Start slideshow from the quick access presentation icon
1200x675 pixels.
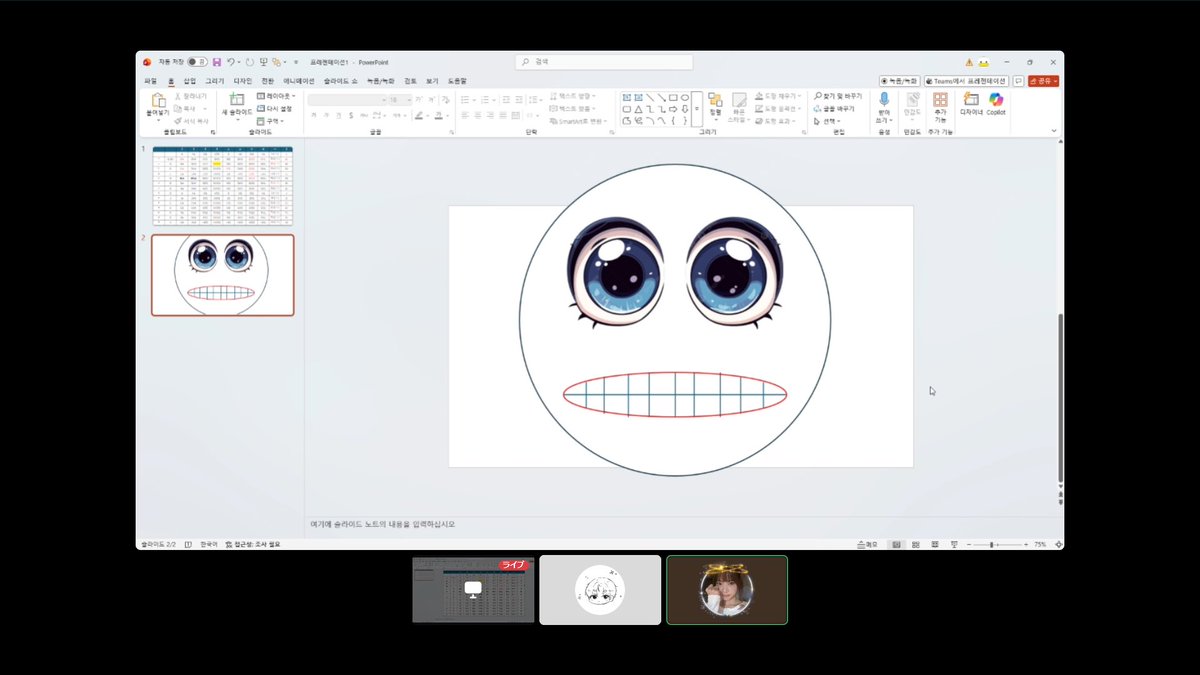pyautogui.click(x=263, y=62)
